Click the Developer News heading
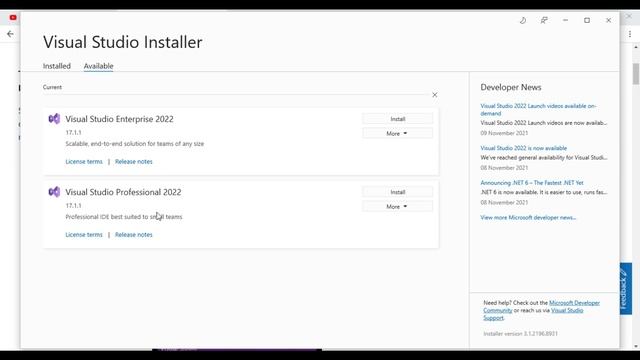This screenshot has width=640, height=360. (511, 87)
